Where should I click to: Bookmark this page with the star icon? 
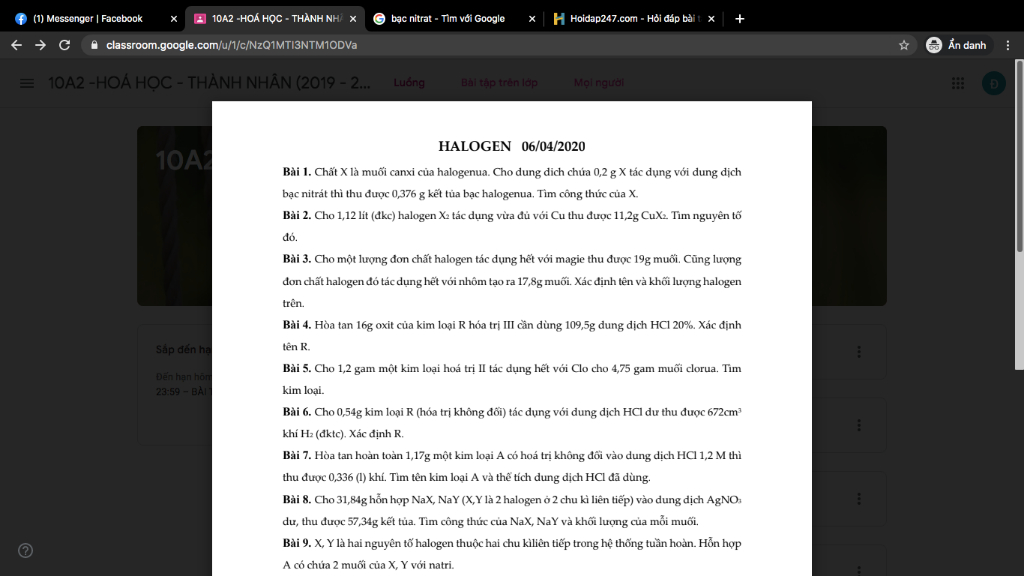tap(904, 45)
